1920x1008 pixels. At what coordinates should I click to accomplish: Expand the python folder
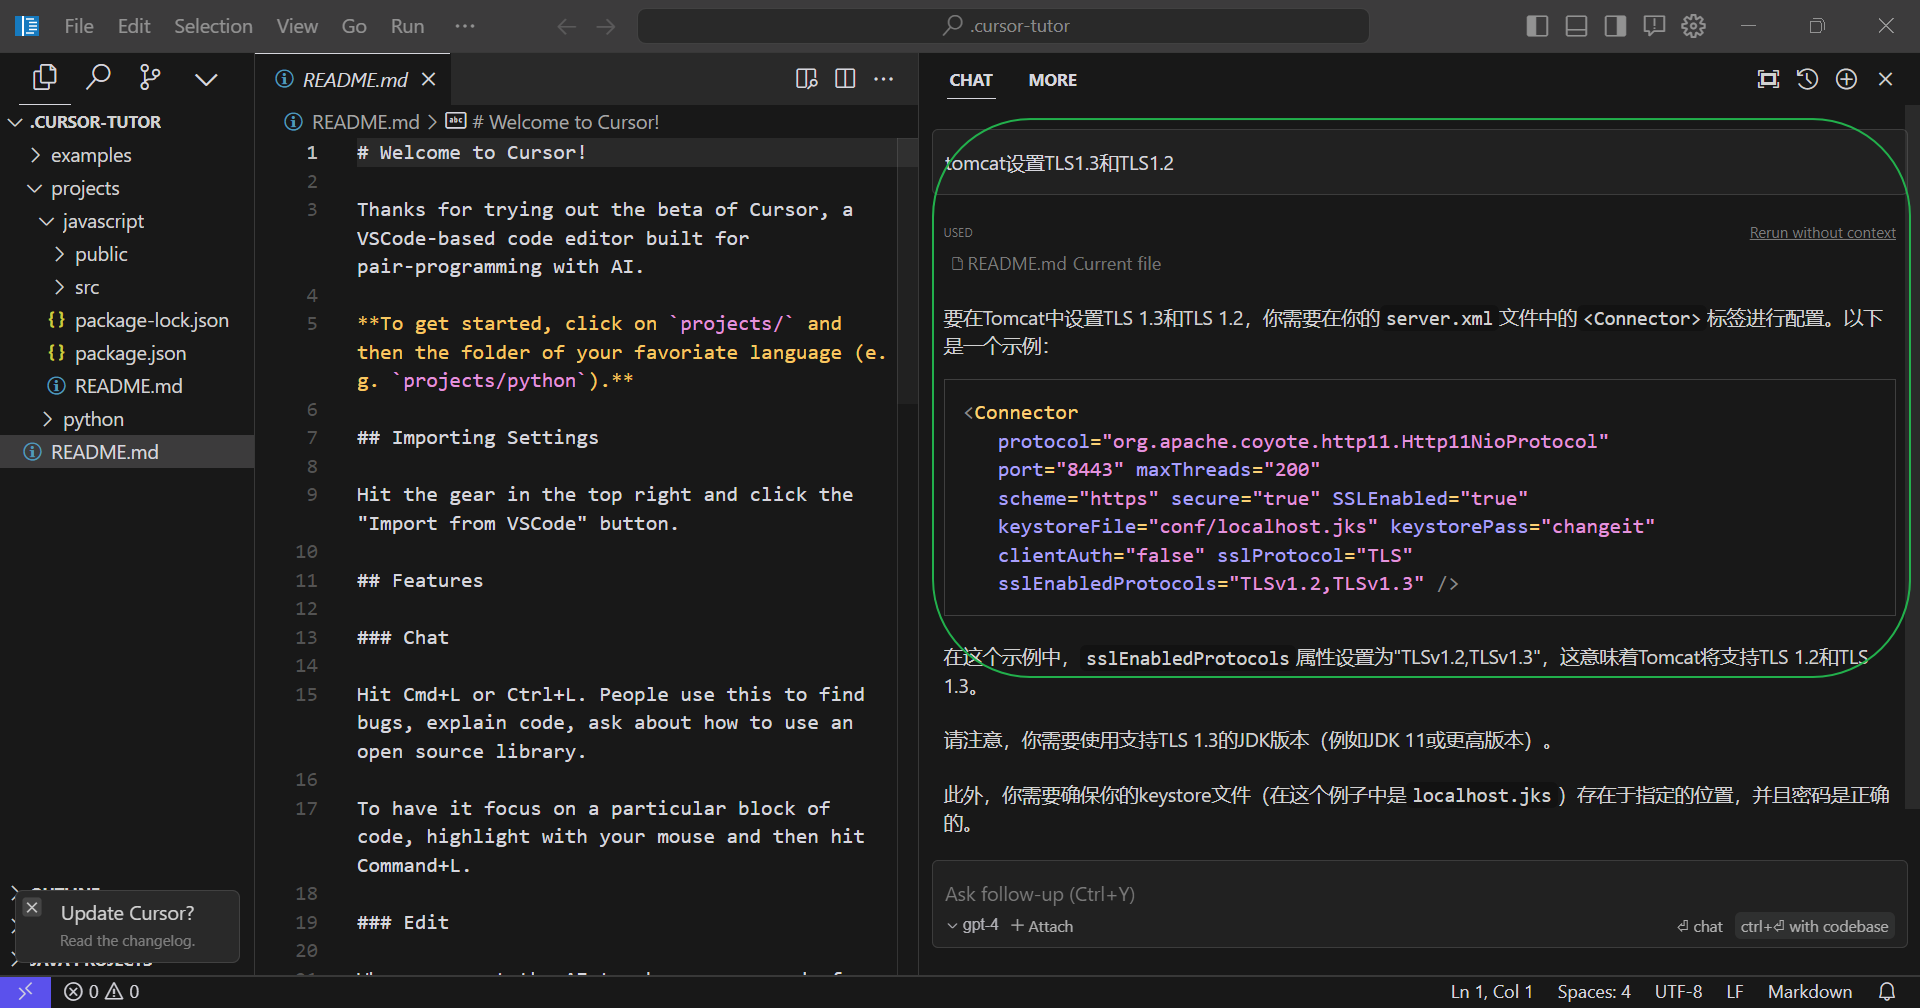[x=127, y=419]
